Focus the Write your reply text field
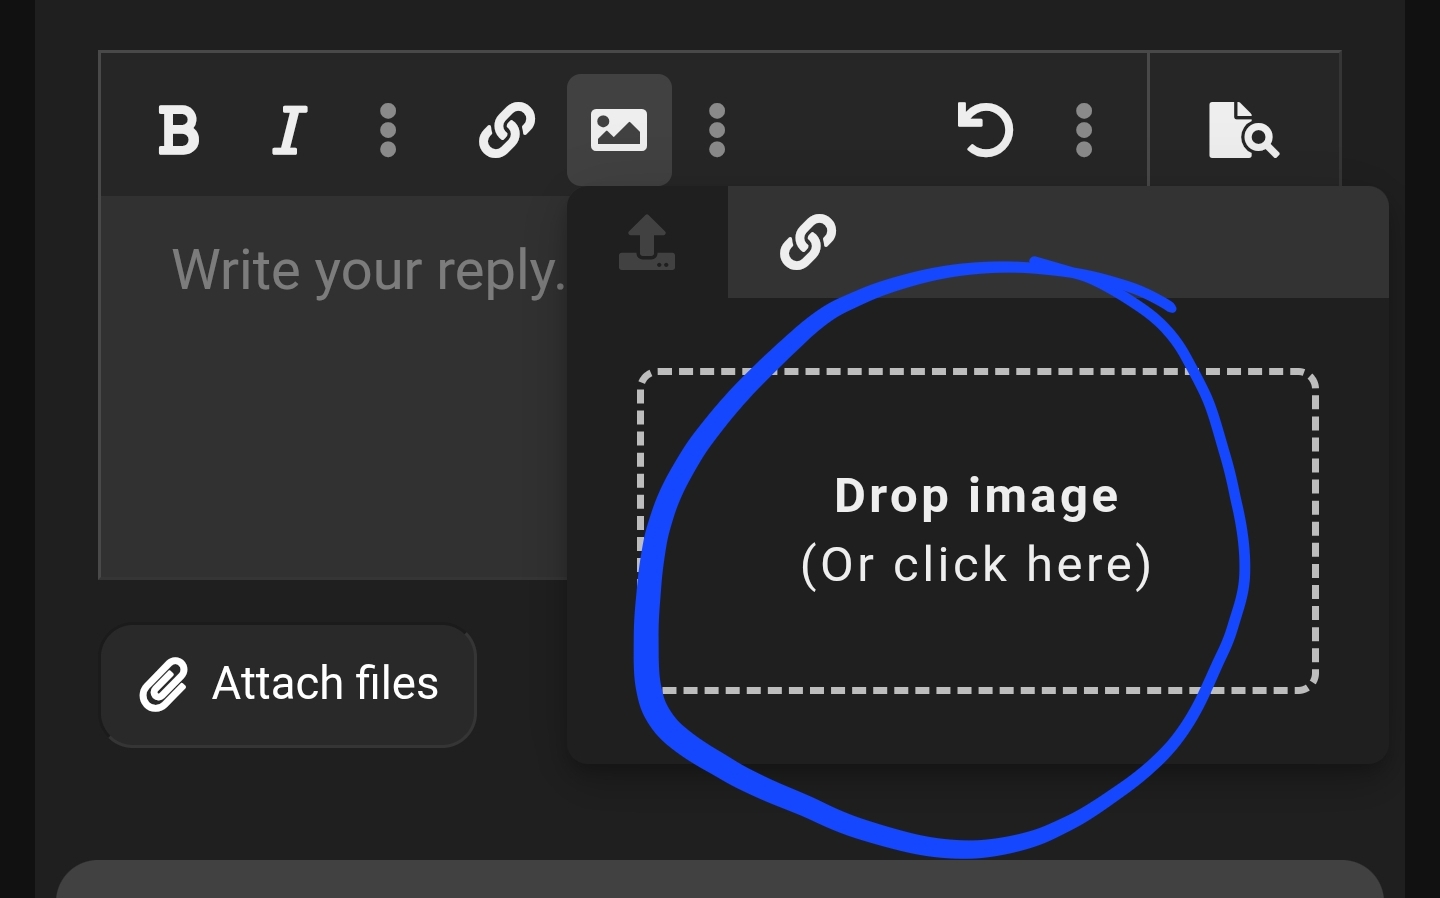 [x=334, y=387]
